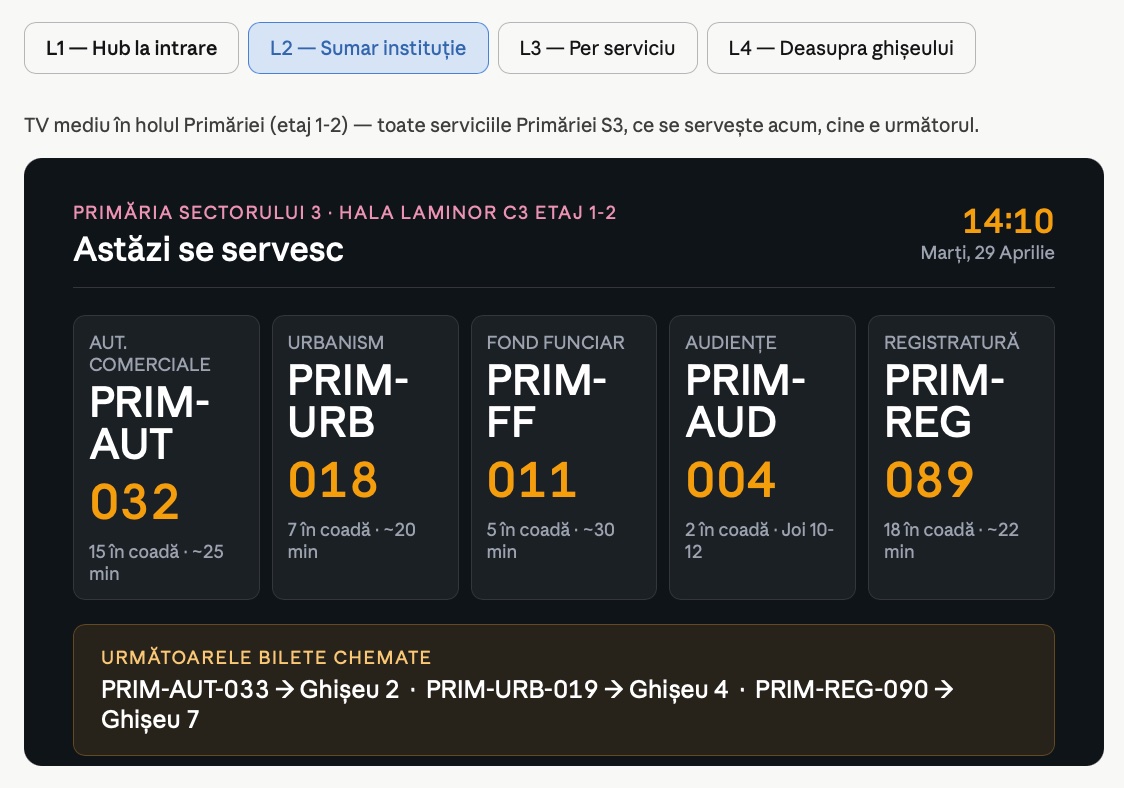Click 'PRIM-URB-019 → Ghișeu 4' entry

click(x=577, y=689)
